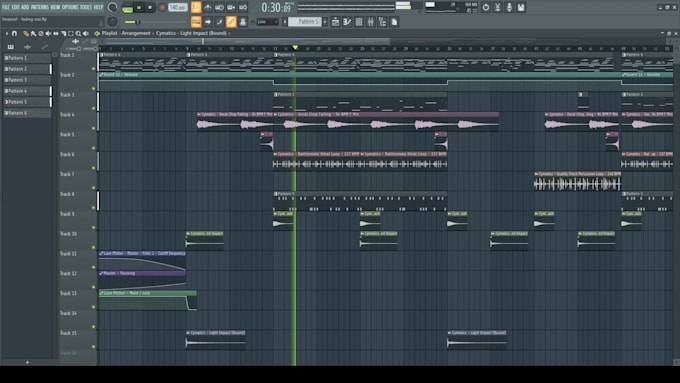Mute Track 1 using its green LED

coord(93,69)
